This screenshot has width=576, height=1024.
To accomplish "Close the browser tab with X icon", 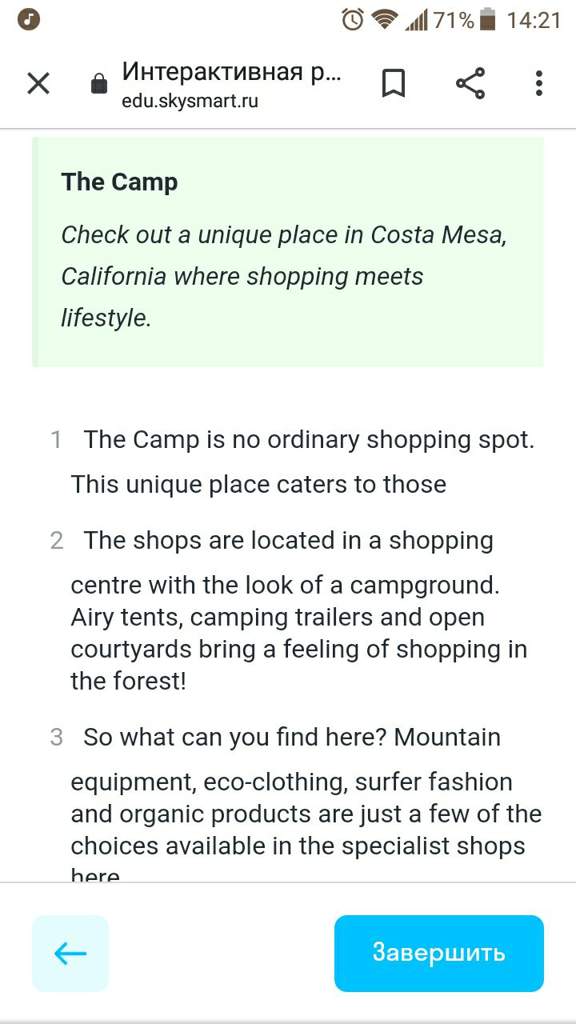I will [x=39, y=84].
